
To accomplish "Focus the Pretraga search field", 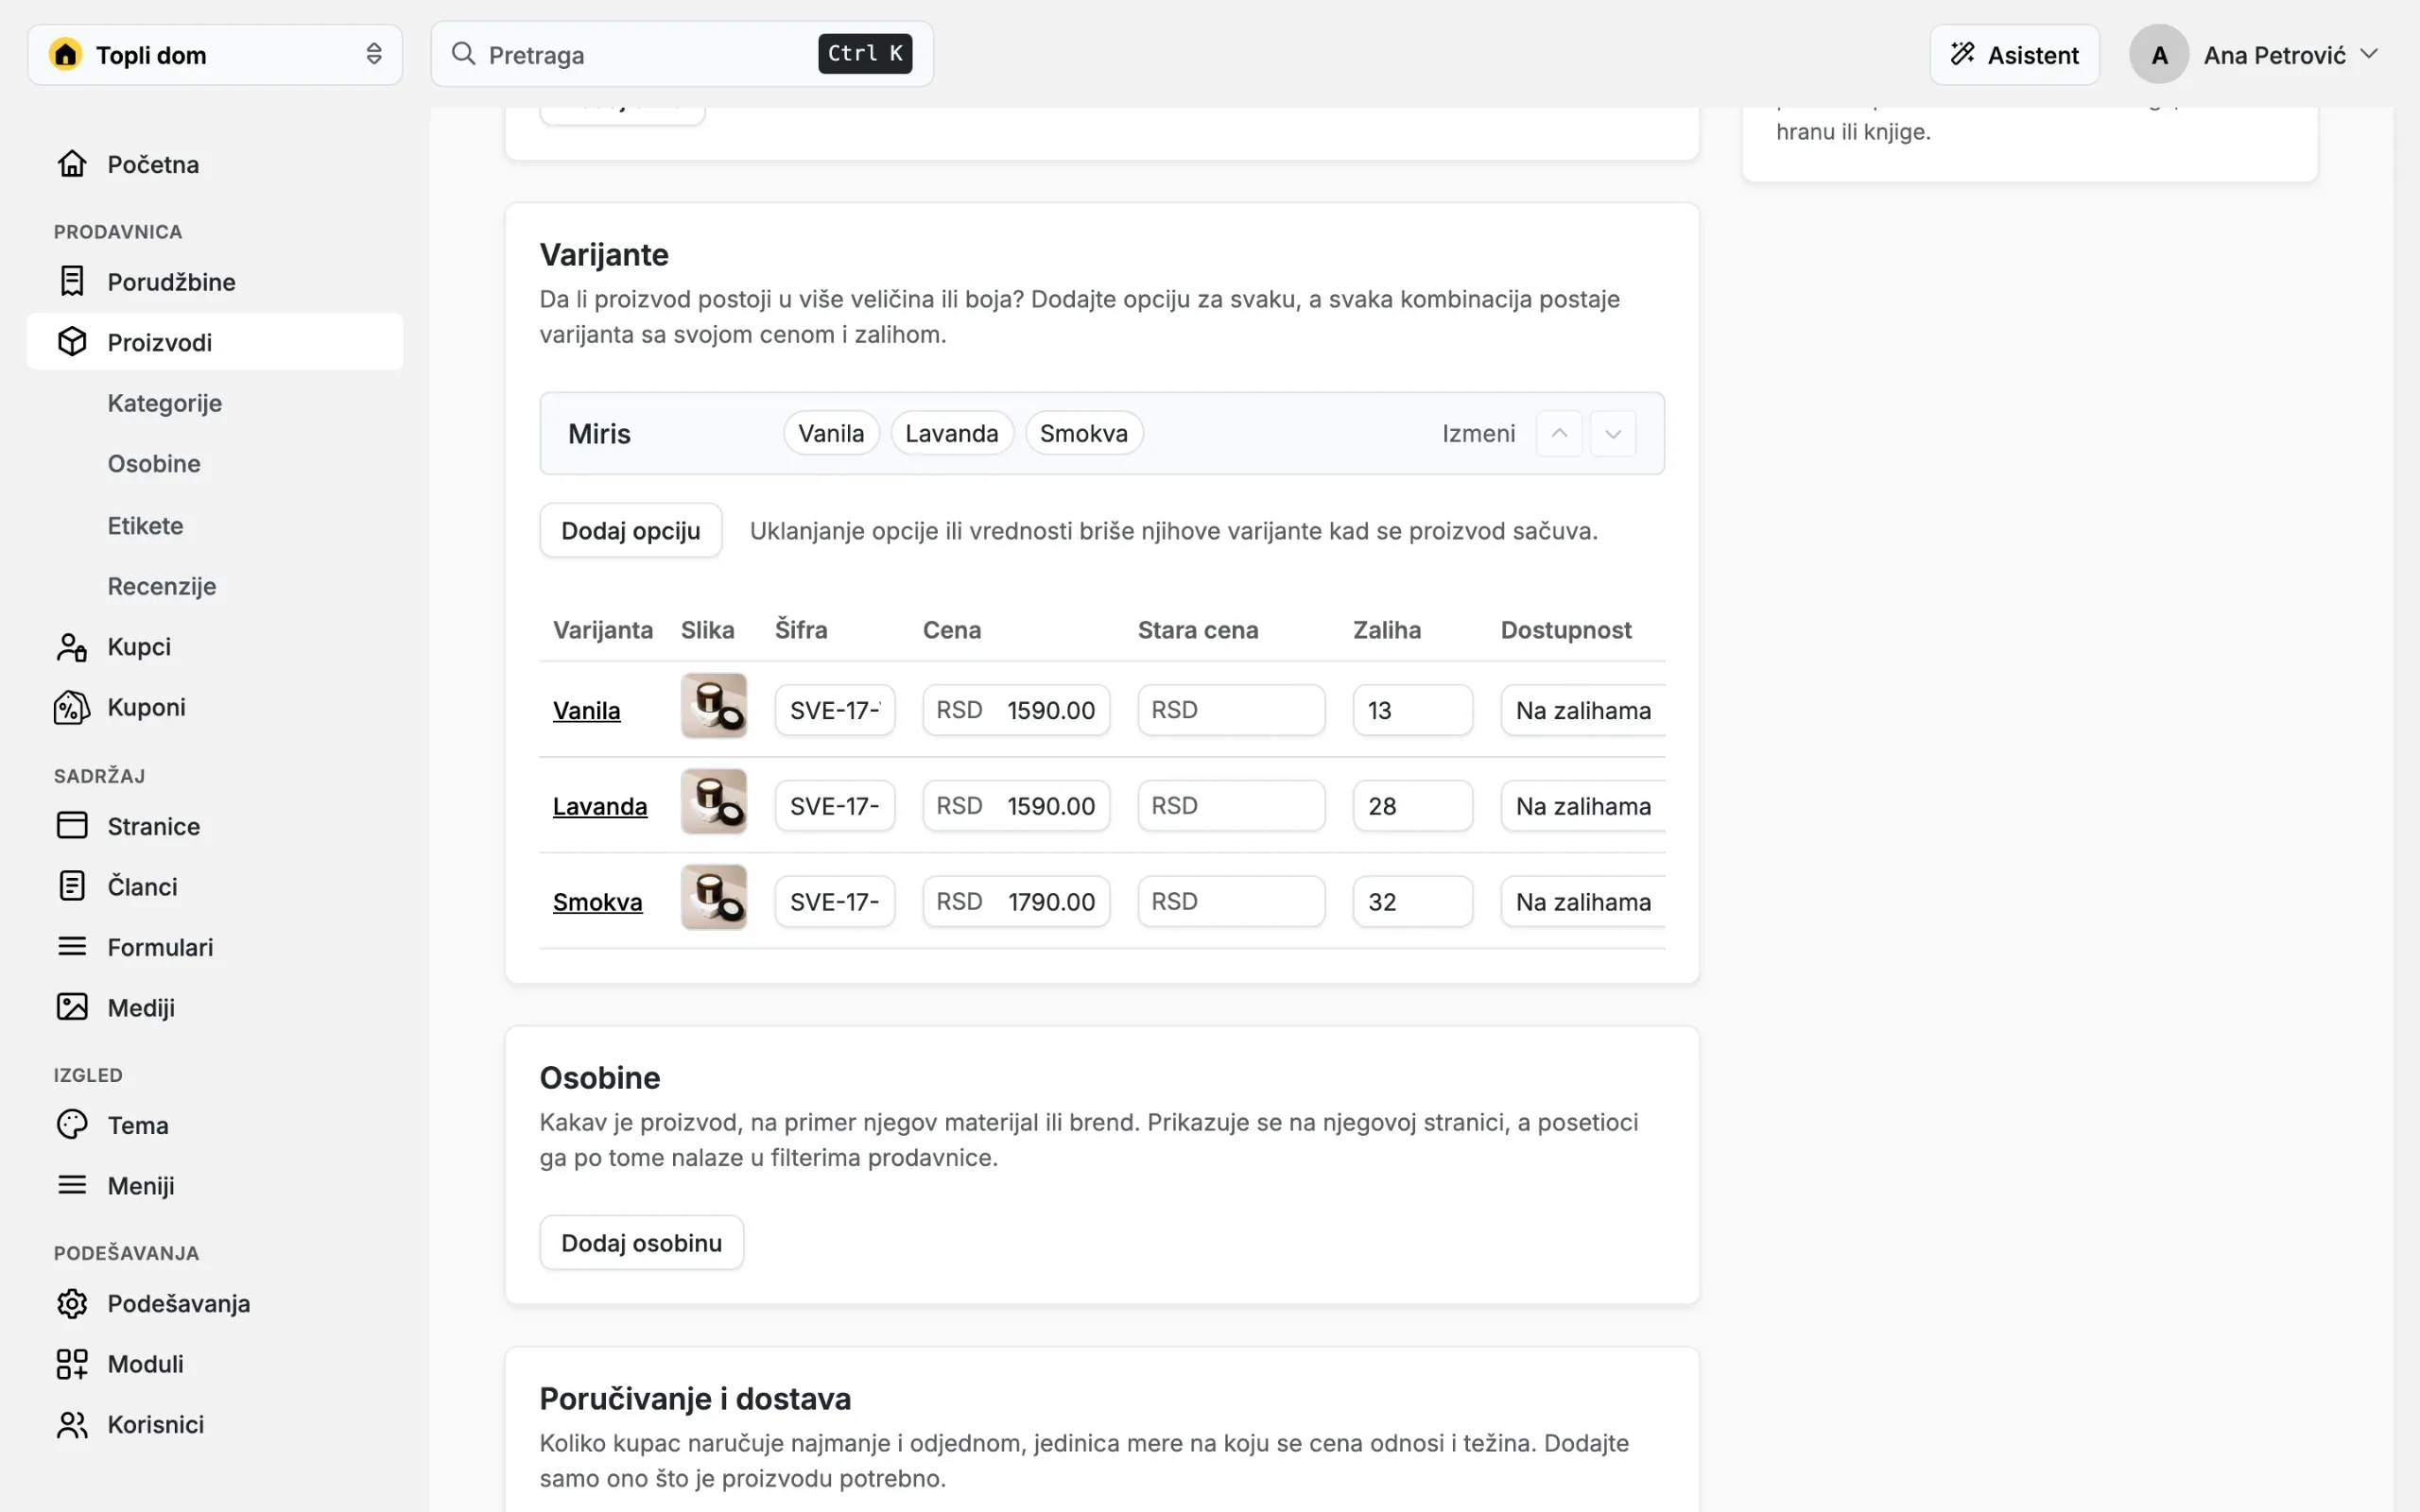I will pyautogui.click(x=682, y=54).
